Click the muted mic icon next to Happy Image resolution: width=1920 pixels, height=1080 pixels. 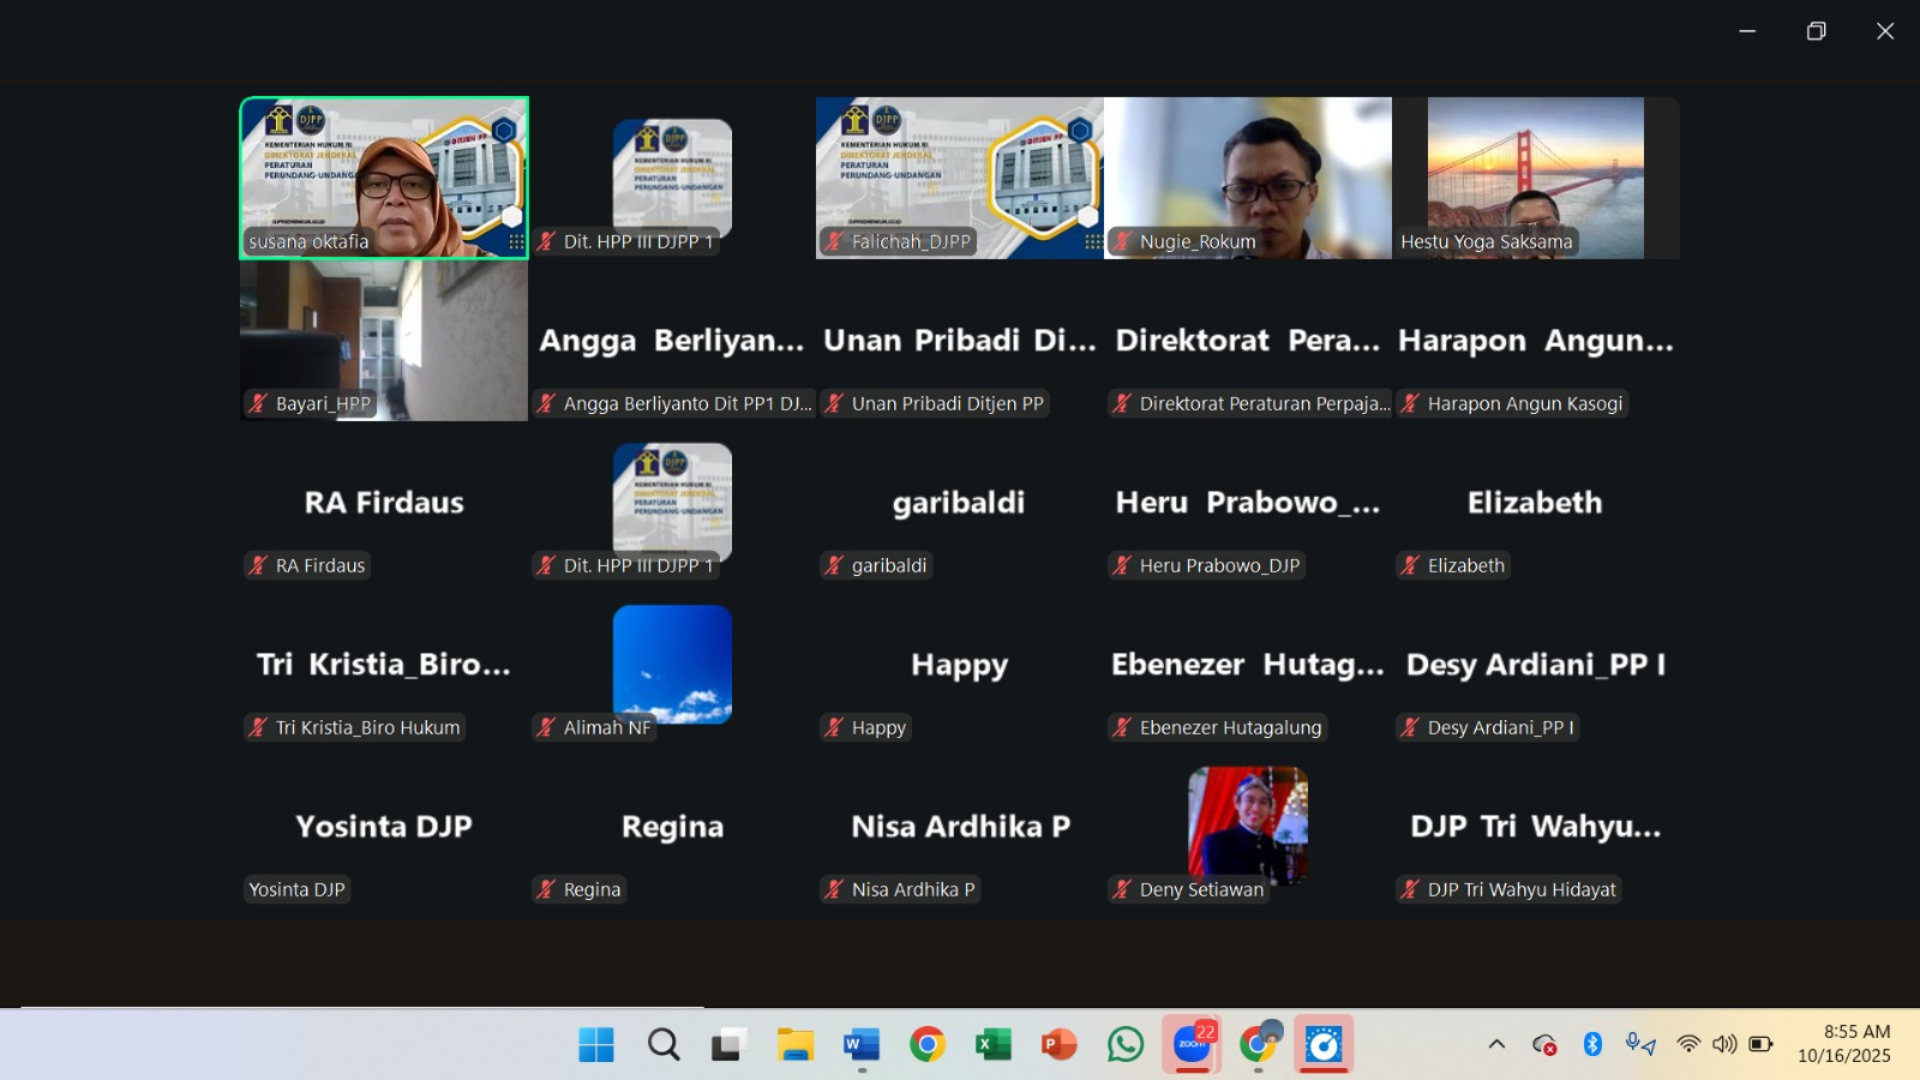(x=834, y=728)
